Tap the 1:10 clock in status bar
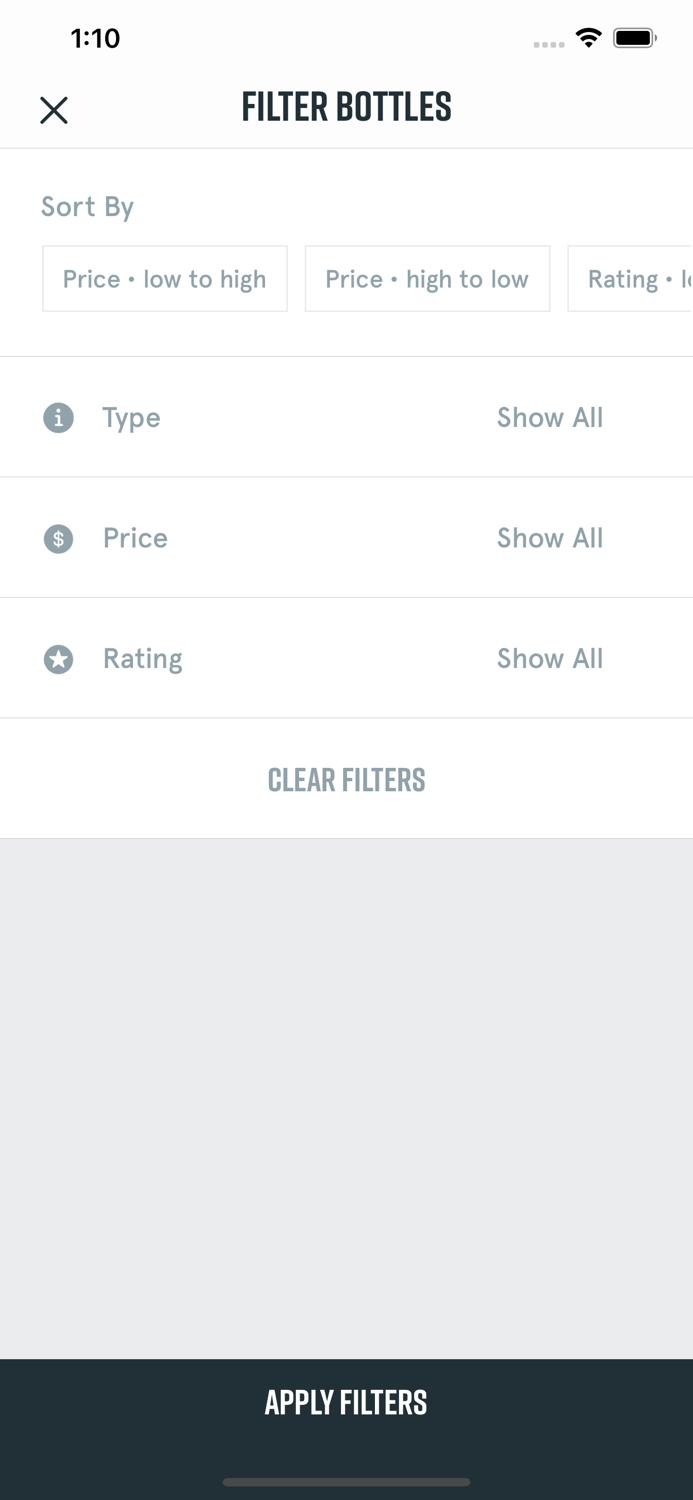 pyautogui.click(x=95, y=39)
